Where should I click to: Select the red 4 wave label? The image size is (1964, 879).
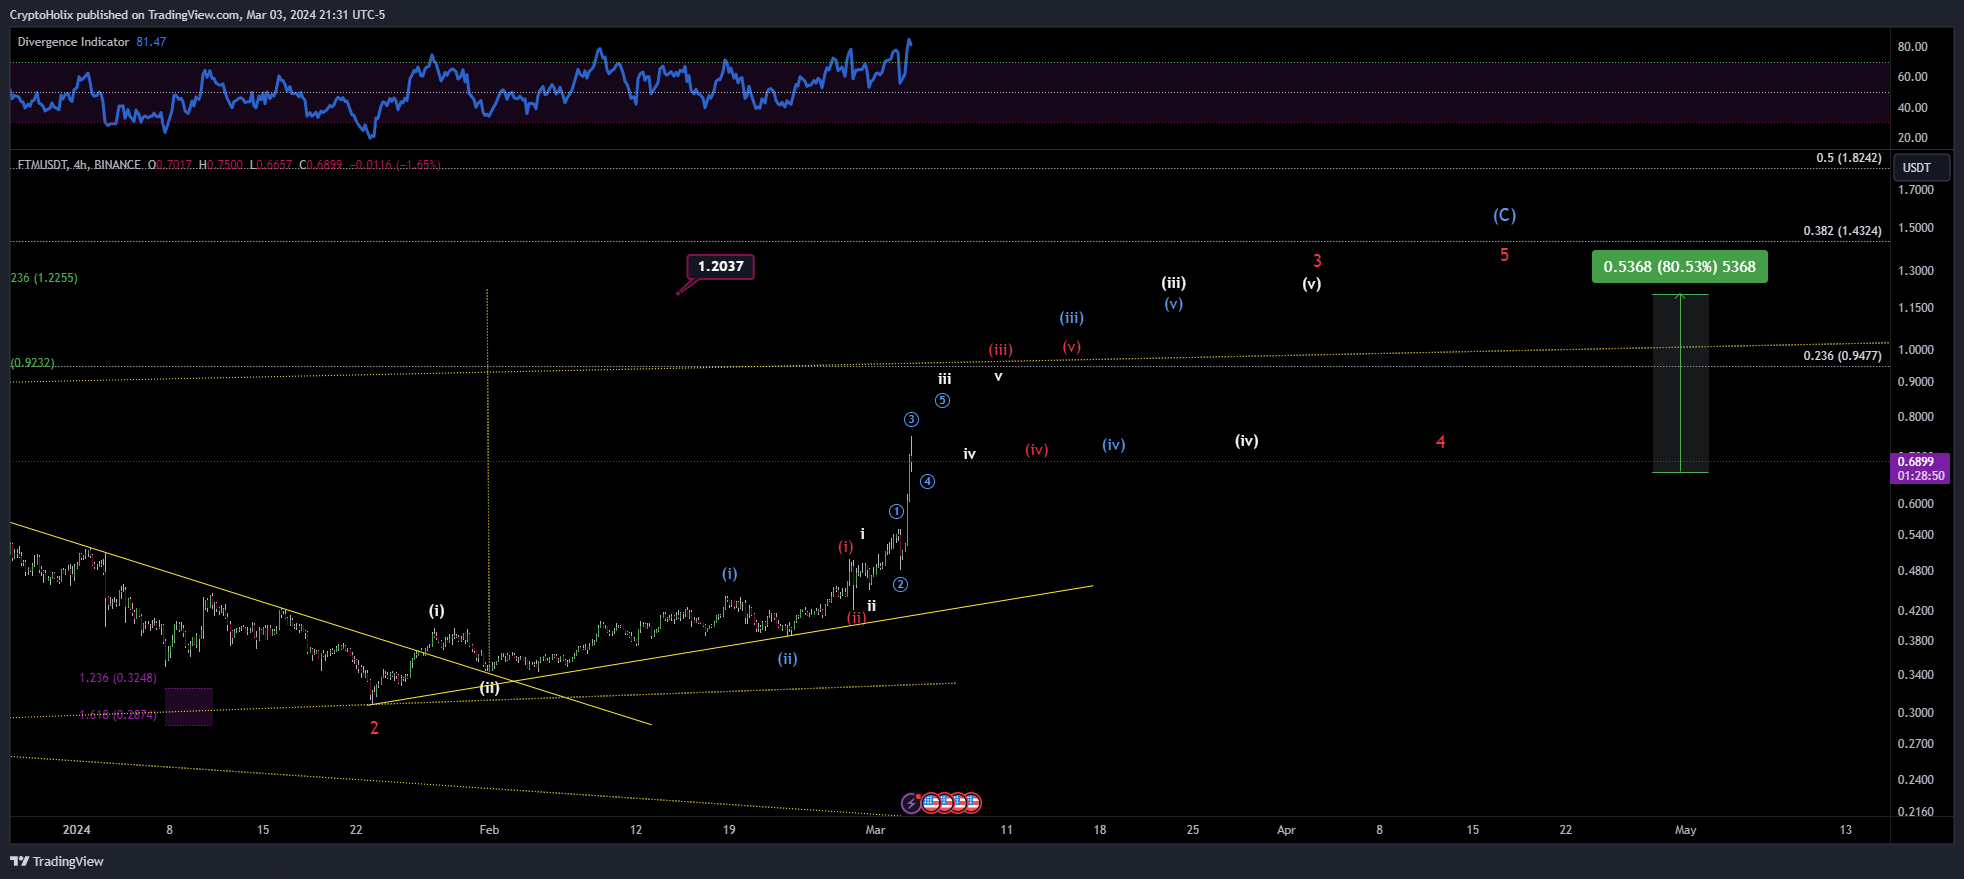tap(1440, 442)
